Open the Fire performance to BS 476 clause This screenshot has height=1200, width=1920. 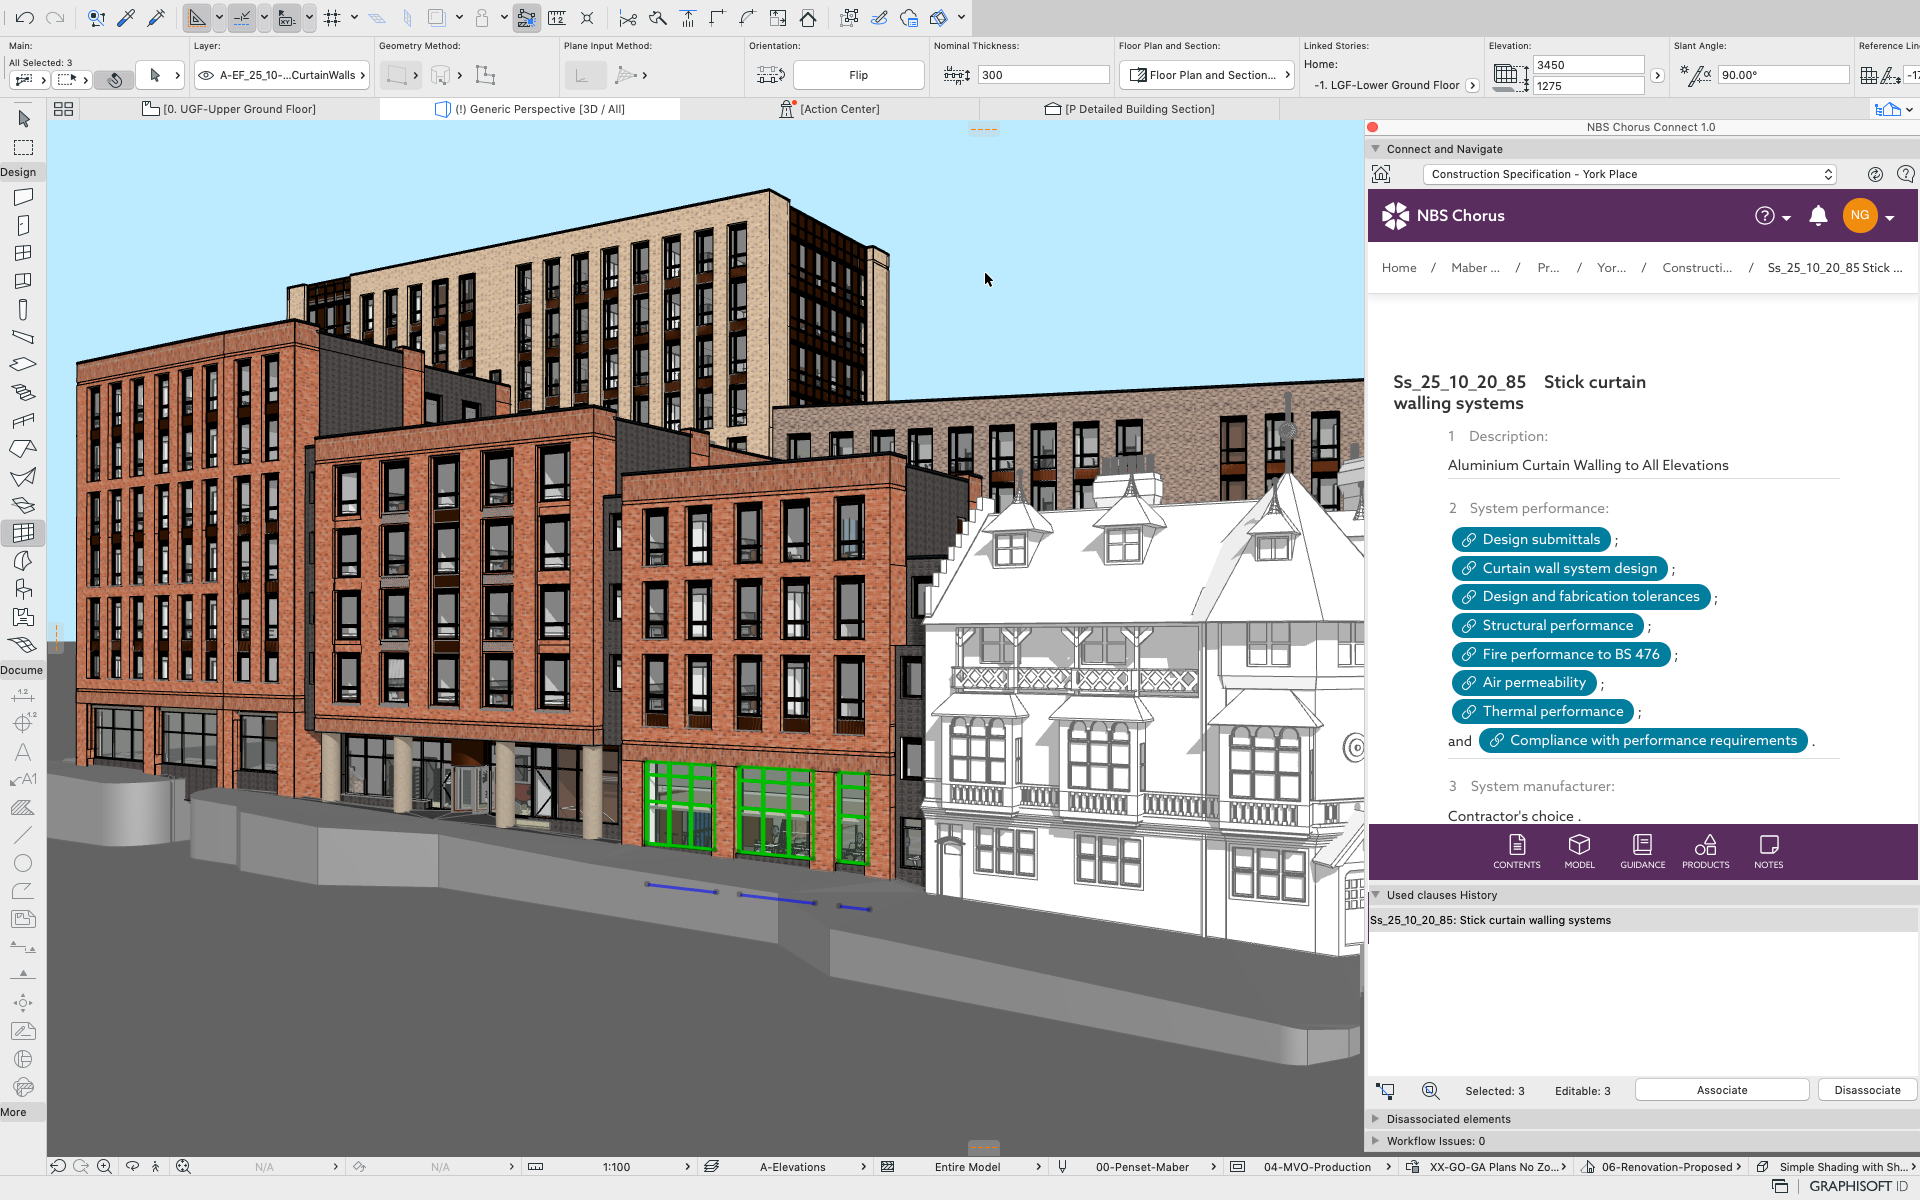pyautogui.click(x=1561, y=654)
